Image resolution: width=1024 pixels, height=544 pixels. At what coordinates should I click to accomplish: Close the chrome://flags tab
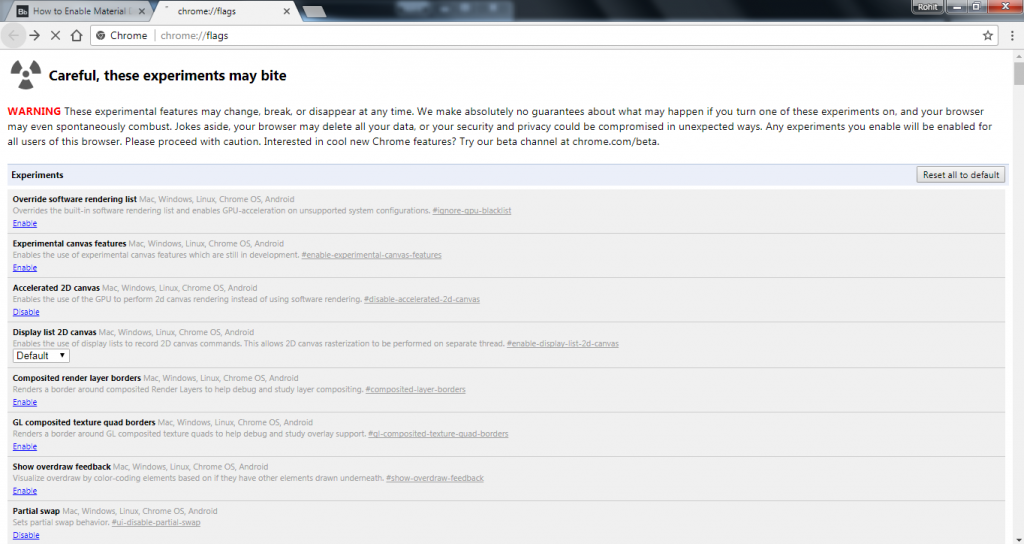pos(286,11)
